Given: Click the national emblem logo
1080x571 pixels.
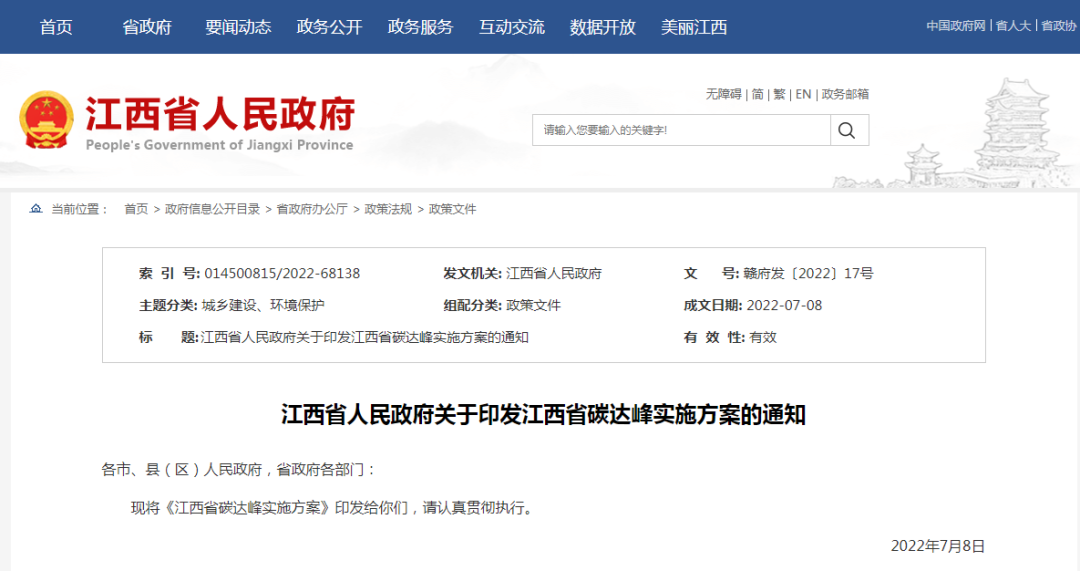Looking at the screenshot, I should [x=46, y=121].
